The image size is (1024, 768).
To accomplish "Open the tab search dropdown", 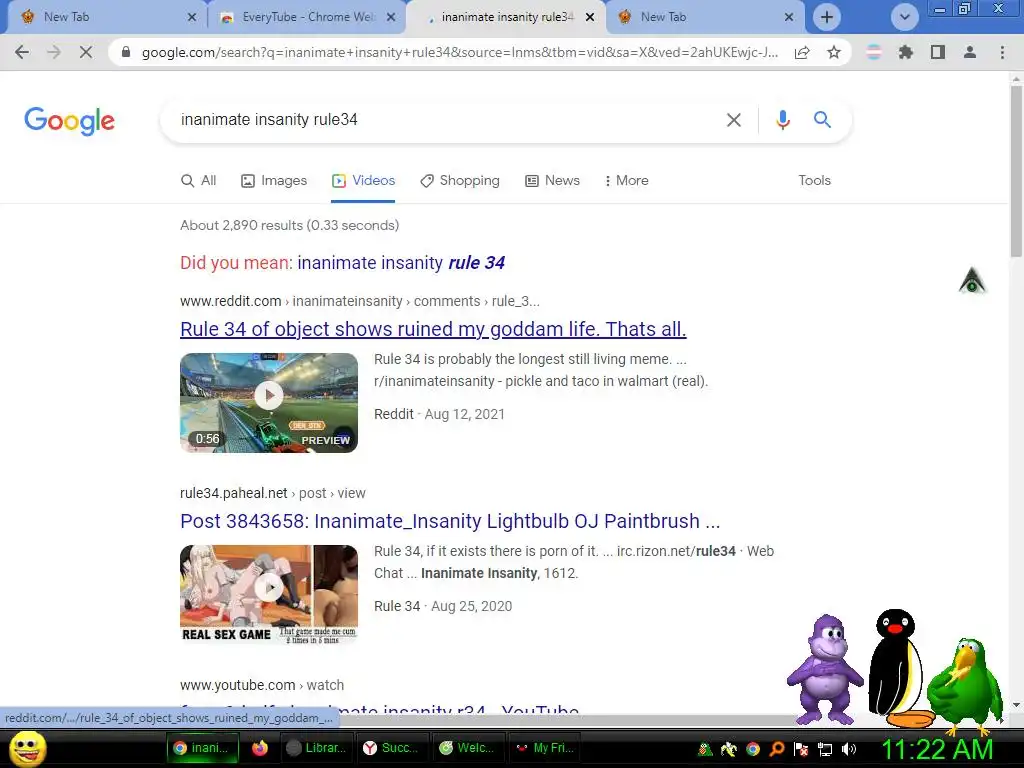I will (904, 17).
